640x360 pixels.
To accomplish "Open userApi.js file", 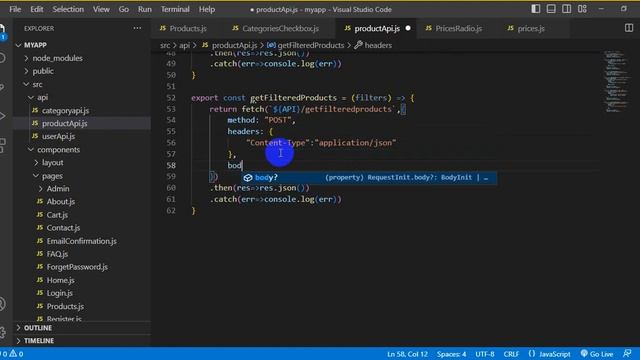I will click(x=58, y=136).
